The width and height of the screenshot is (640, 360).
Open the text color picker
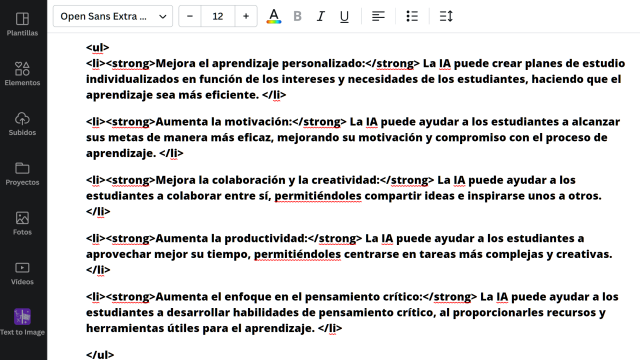click(274, 16)
